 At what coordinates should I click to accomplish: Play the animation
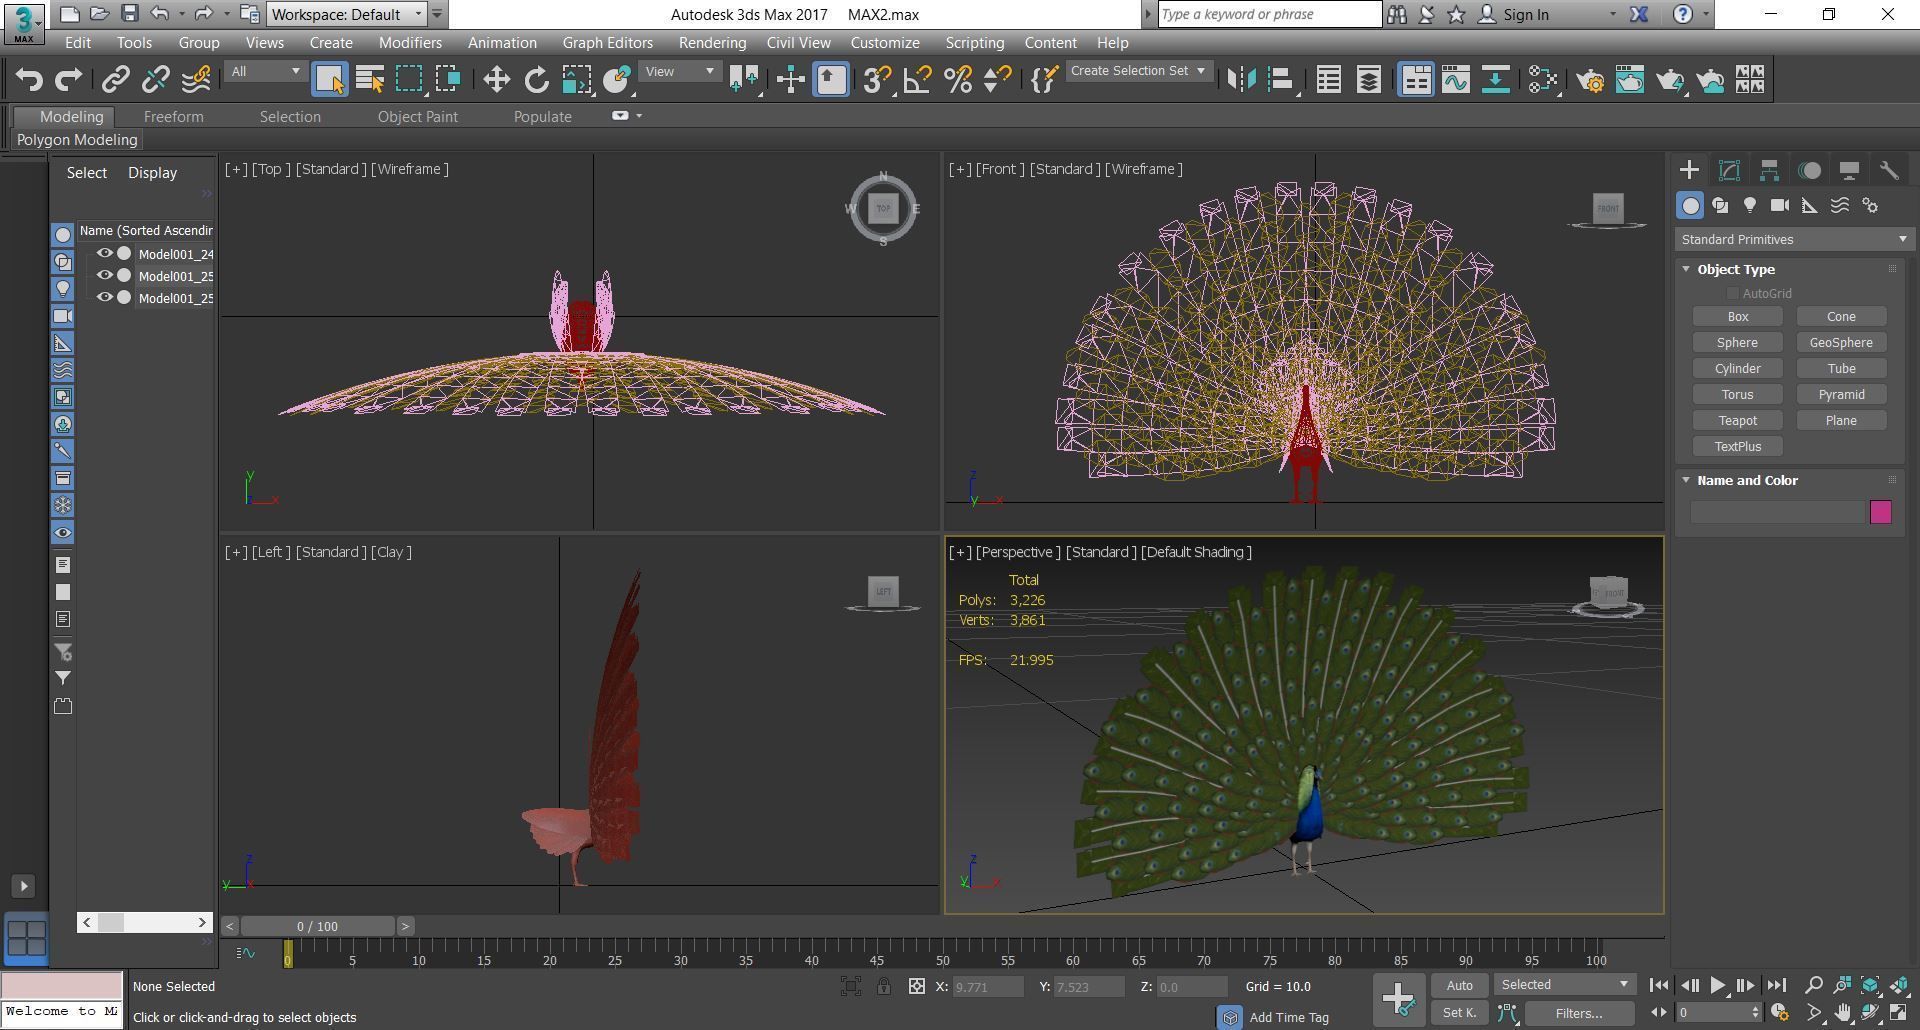pyautogui.click(x=1717, y=985)
